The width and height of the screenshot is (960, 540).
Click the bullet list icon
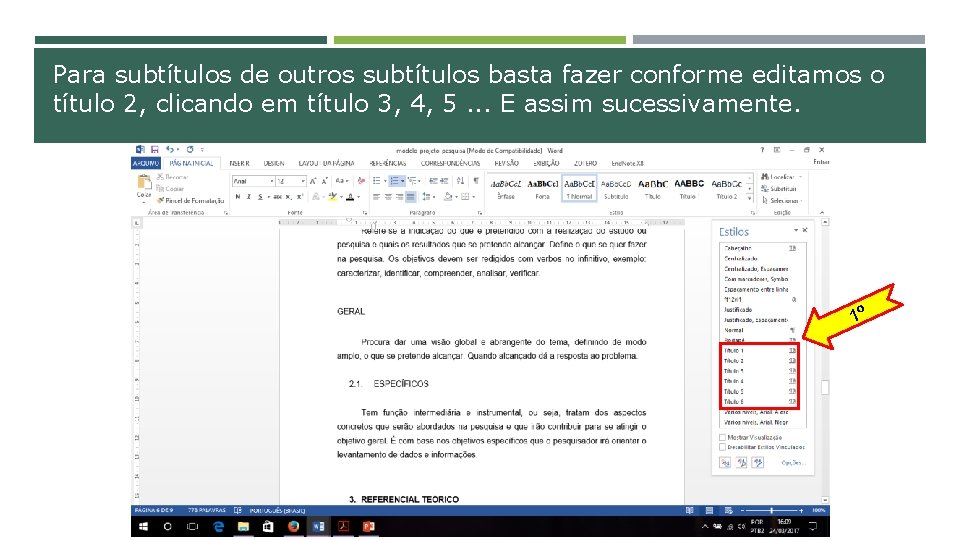point(377,181)
